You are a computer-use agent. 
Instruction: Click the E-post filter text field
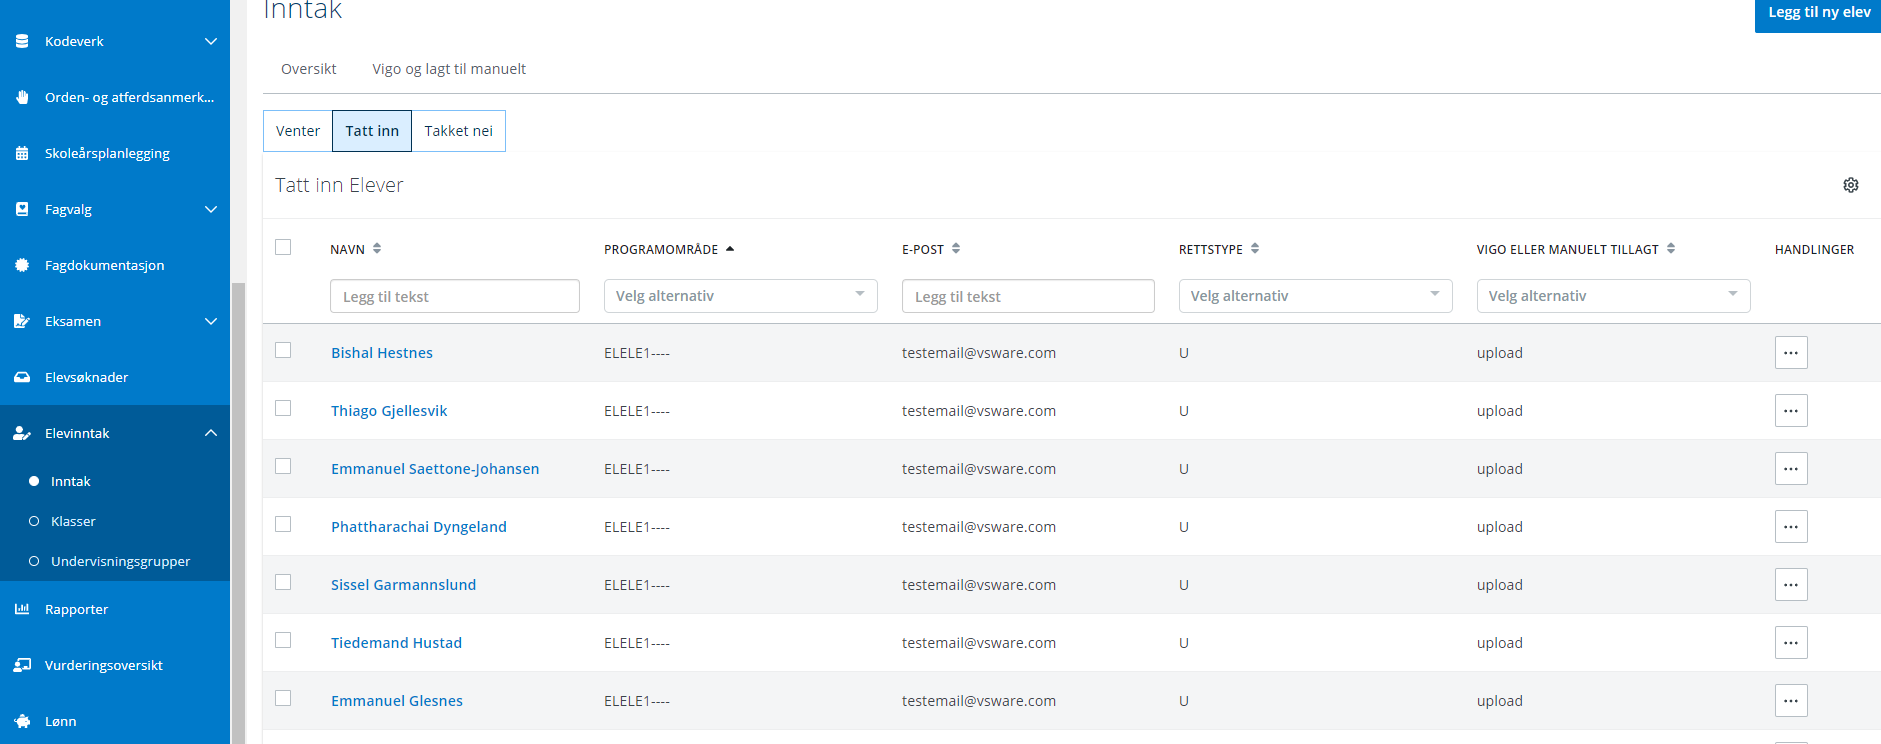pos(1028,296)
